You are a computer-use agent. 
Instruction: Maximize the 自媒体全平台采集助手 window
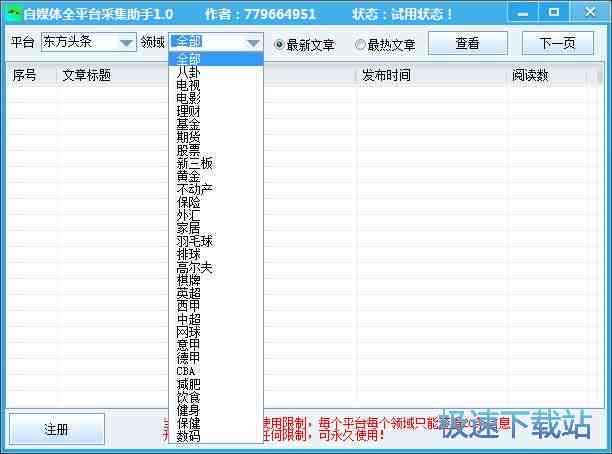[x=553, y=13]
